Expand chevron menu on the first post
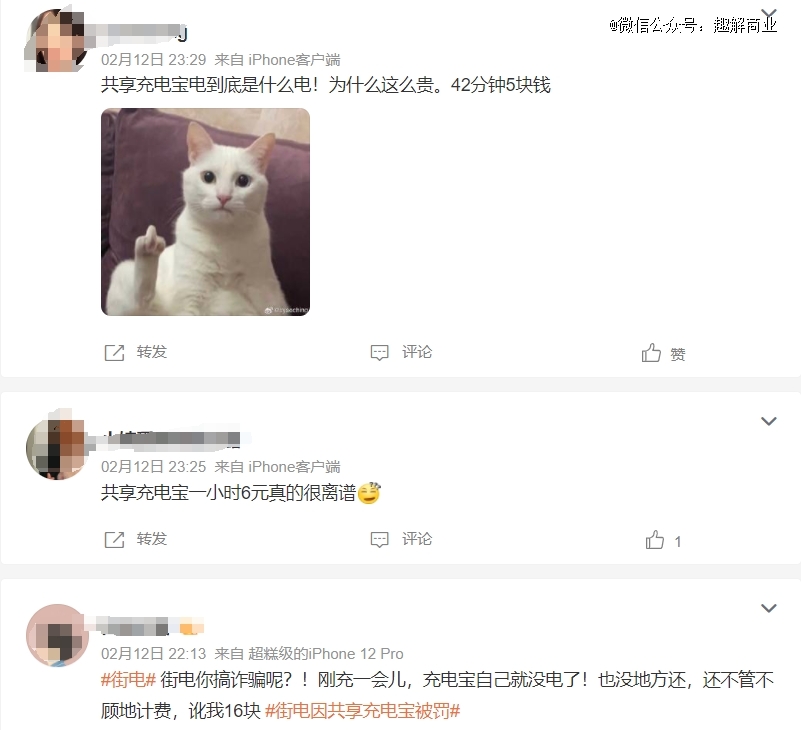This screenshot has width=801, height=730. pos(769,14)
